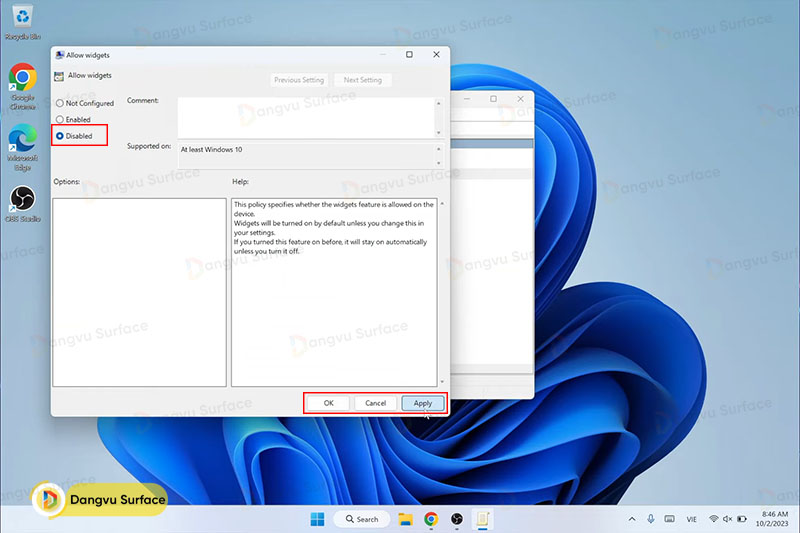Click the microphone tray icon
This screenshot has width=800, height=533.
(x=651, y=519)
